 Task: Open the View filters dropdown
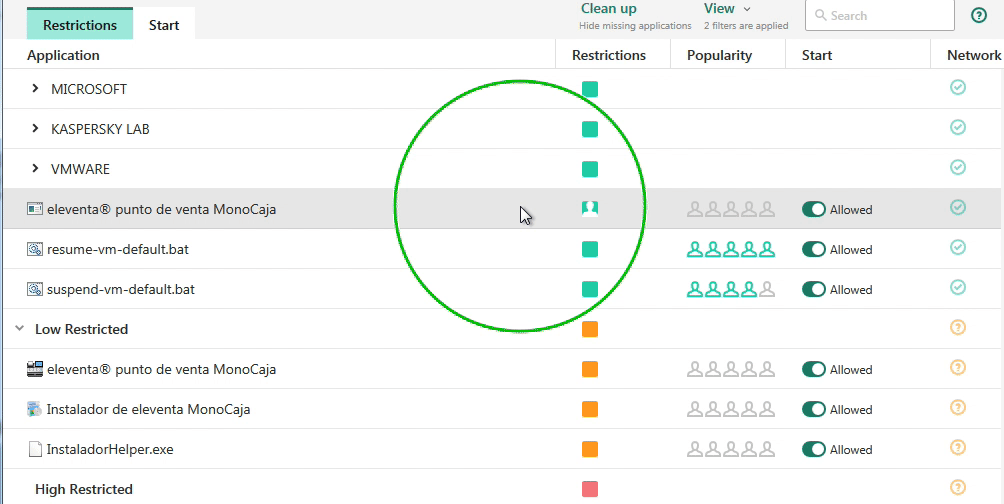(727, 9)
